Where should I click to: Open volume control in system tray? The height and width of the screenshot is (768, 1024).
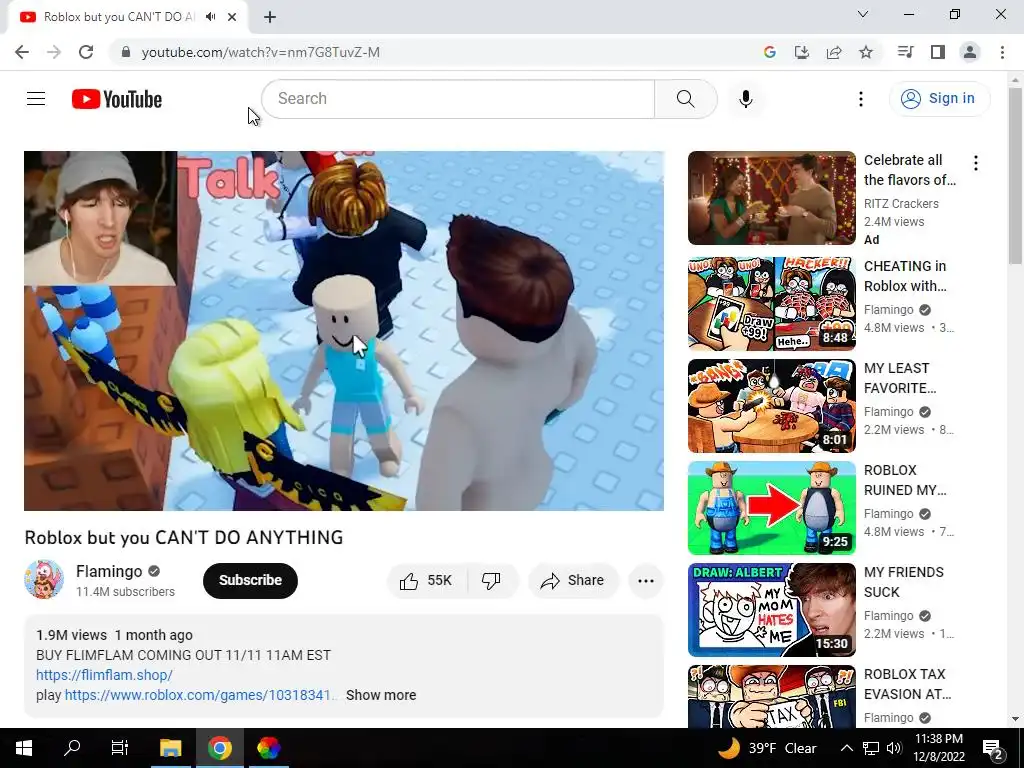click(894, 748)
